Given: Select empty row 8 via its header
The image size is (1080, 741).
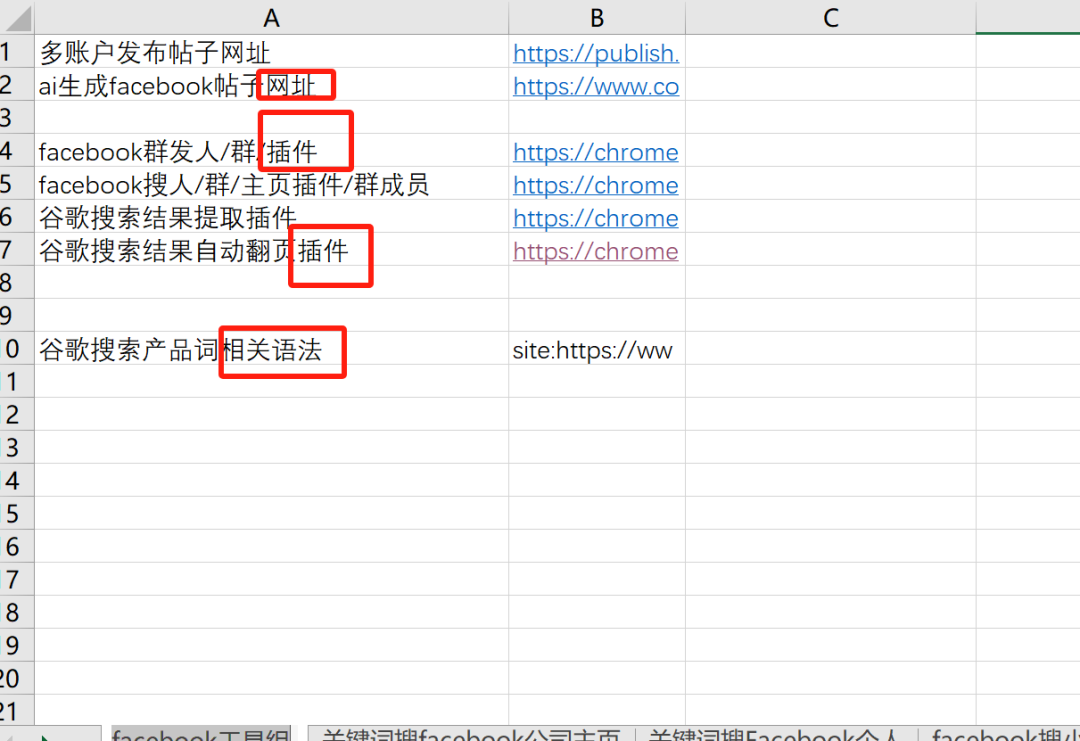Looking at the screenshot, I should 17,283.
